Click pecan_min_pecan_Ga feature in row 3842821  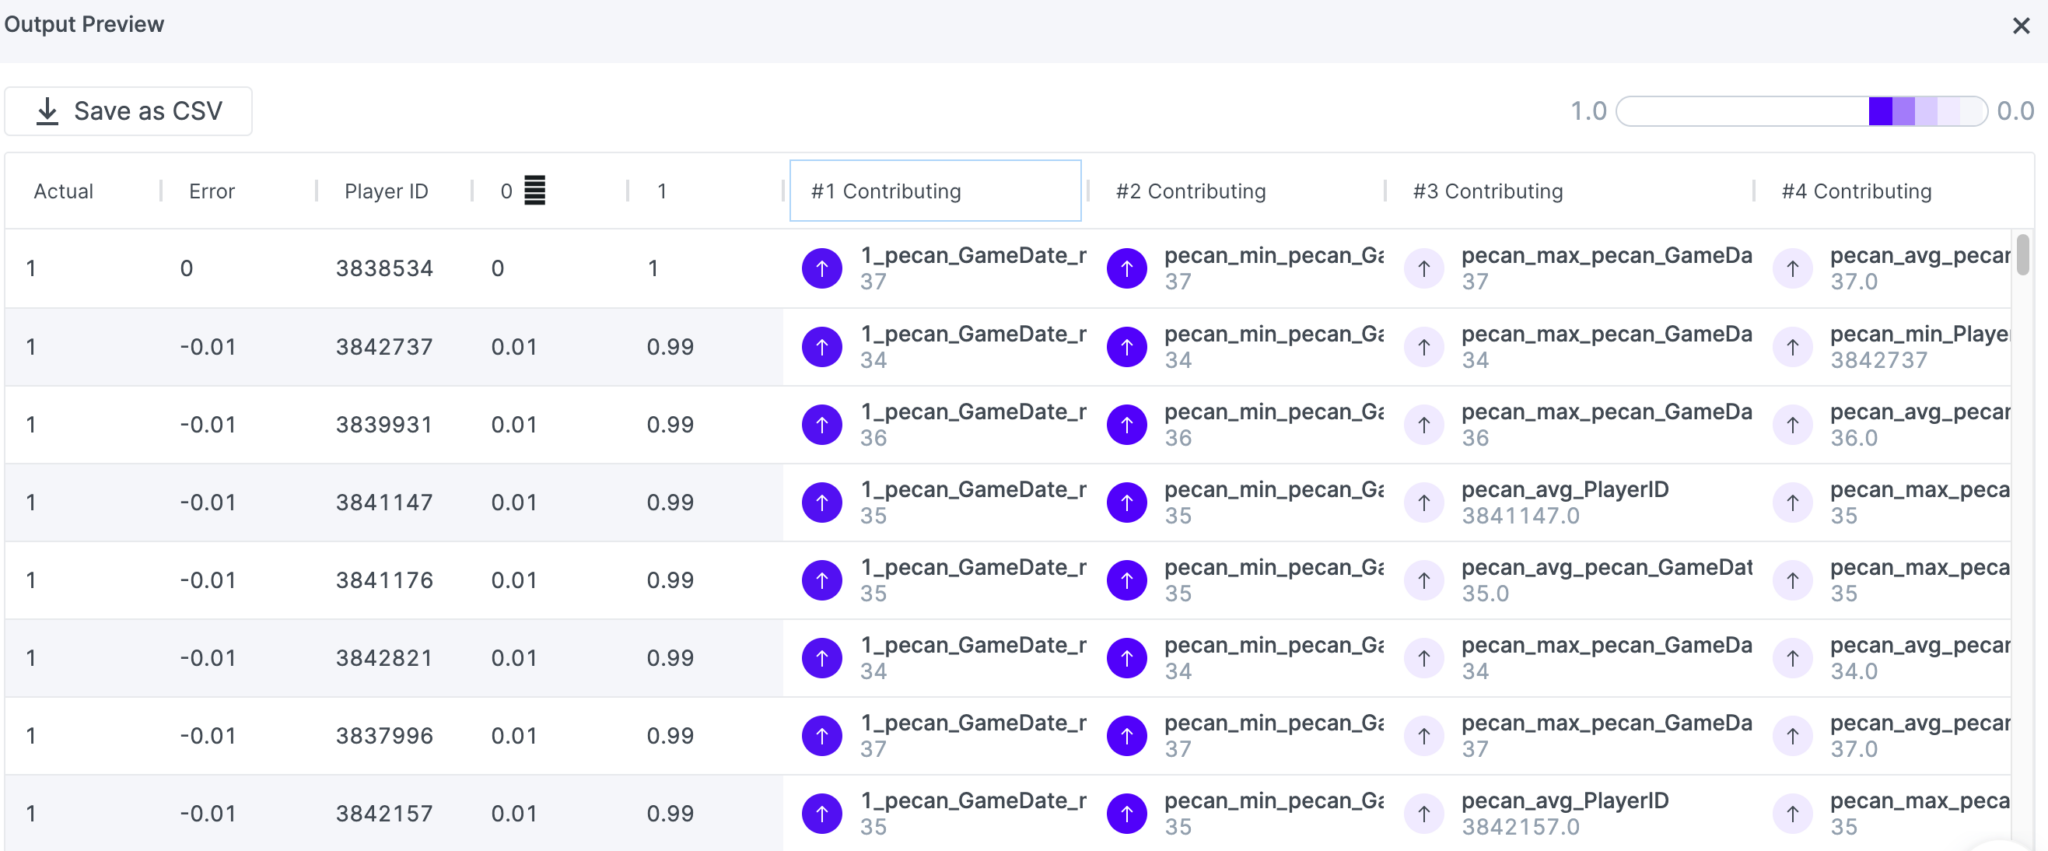1274,645
